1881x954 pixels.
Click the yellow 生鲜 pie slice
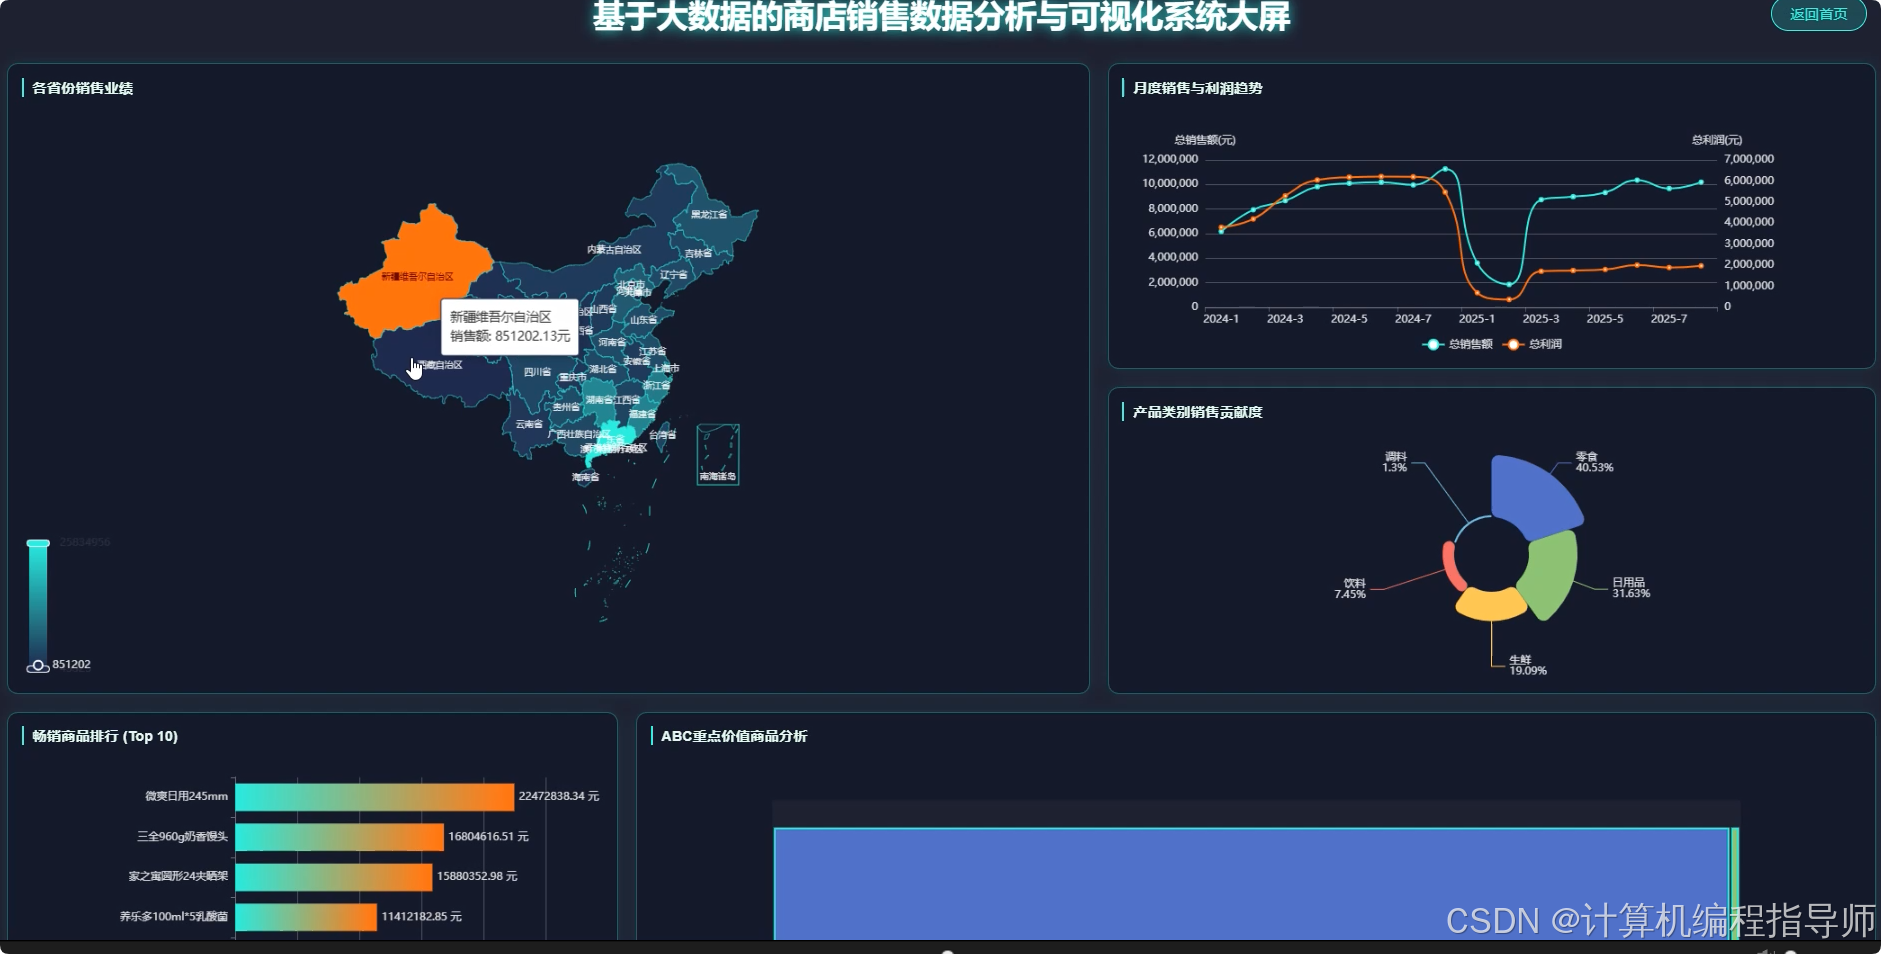coord(1490,605)
